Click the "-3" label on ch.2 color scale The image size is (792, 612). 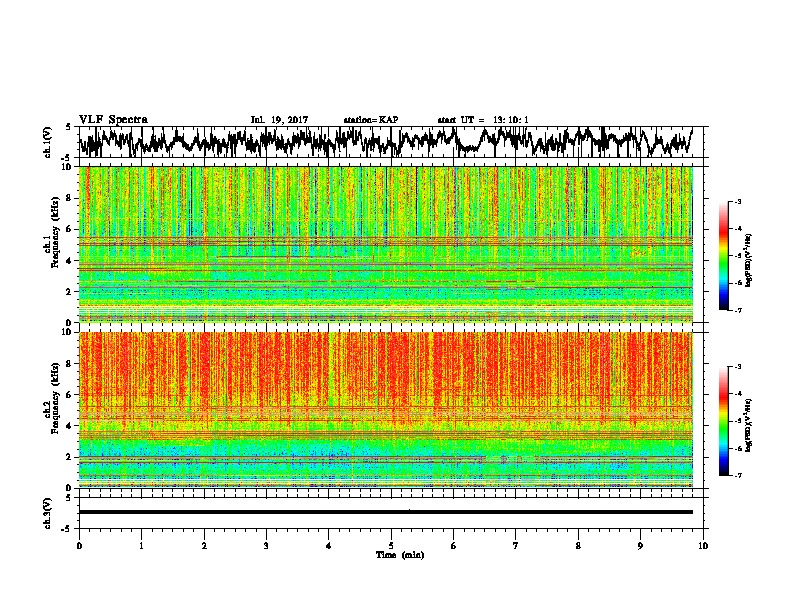click(738, 367)
